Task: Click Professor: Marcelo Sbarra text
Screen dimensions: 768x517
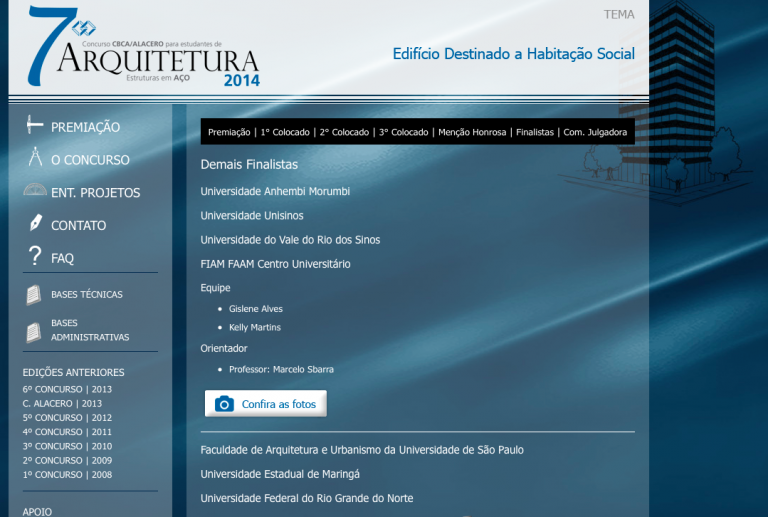Action: pyautogui.click(x=281, y=370)
